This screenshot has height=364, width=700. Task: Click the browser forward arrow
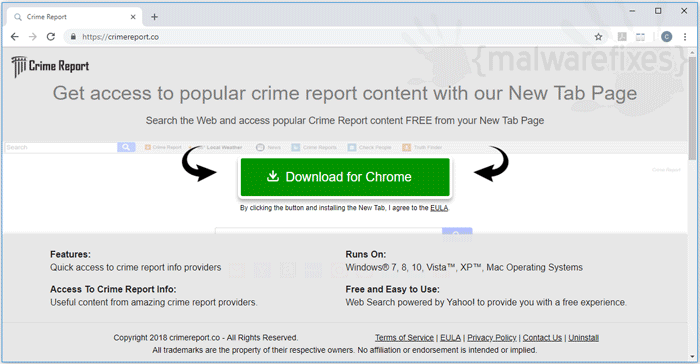[33, 37]
